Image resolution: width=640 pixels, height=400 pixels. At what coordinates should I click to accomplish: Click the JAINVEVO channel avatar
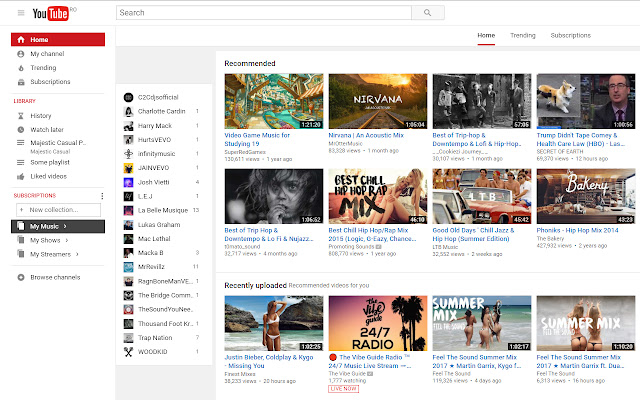pyautogui.click(x=129, y=168)
